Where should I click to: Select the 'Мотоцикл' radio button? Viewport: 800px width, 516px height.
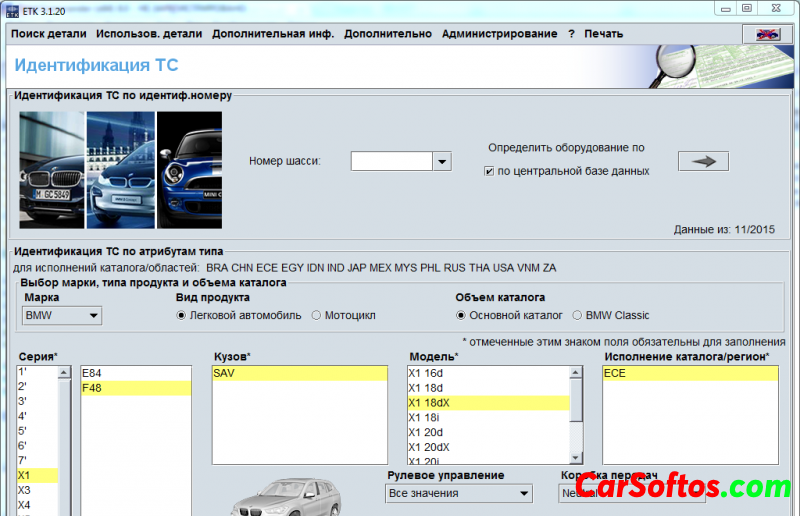pos(317,316)
